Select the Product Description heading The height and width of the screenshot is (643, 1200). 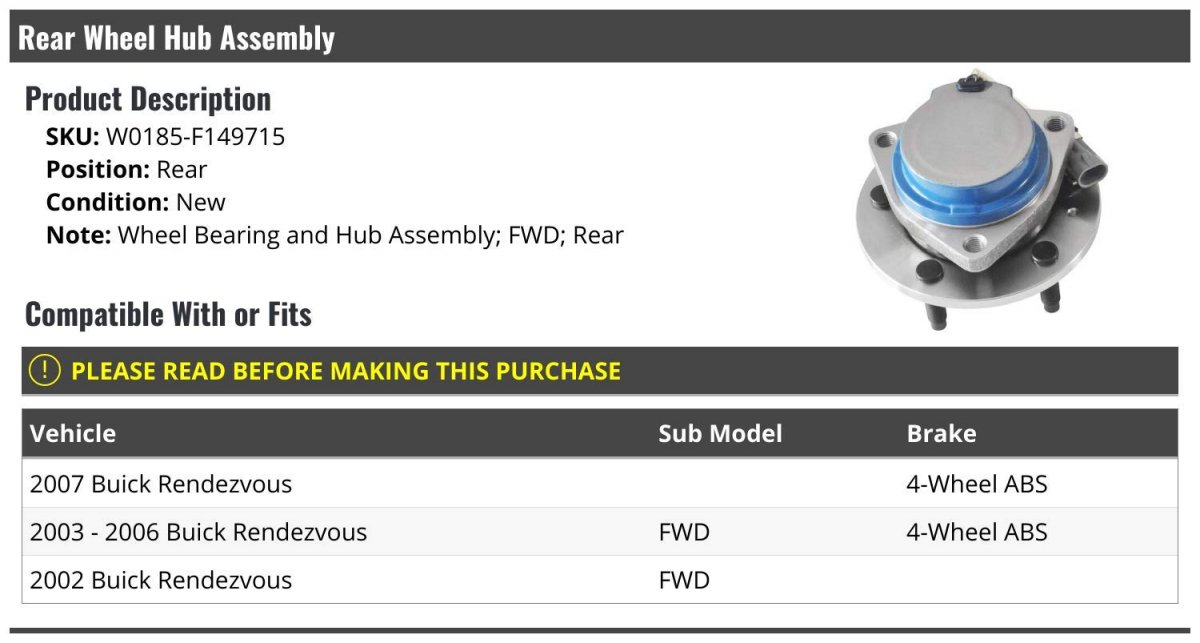click(148, 99)
